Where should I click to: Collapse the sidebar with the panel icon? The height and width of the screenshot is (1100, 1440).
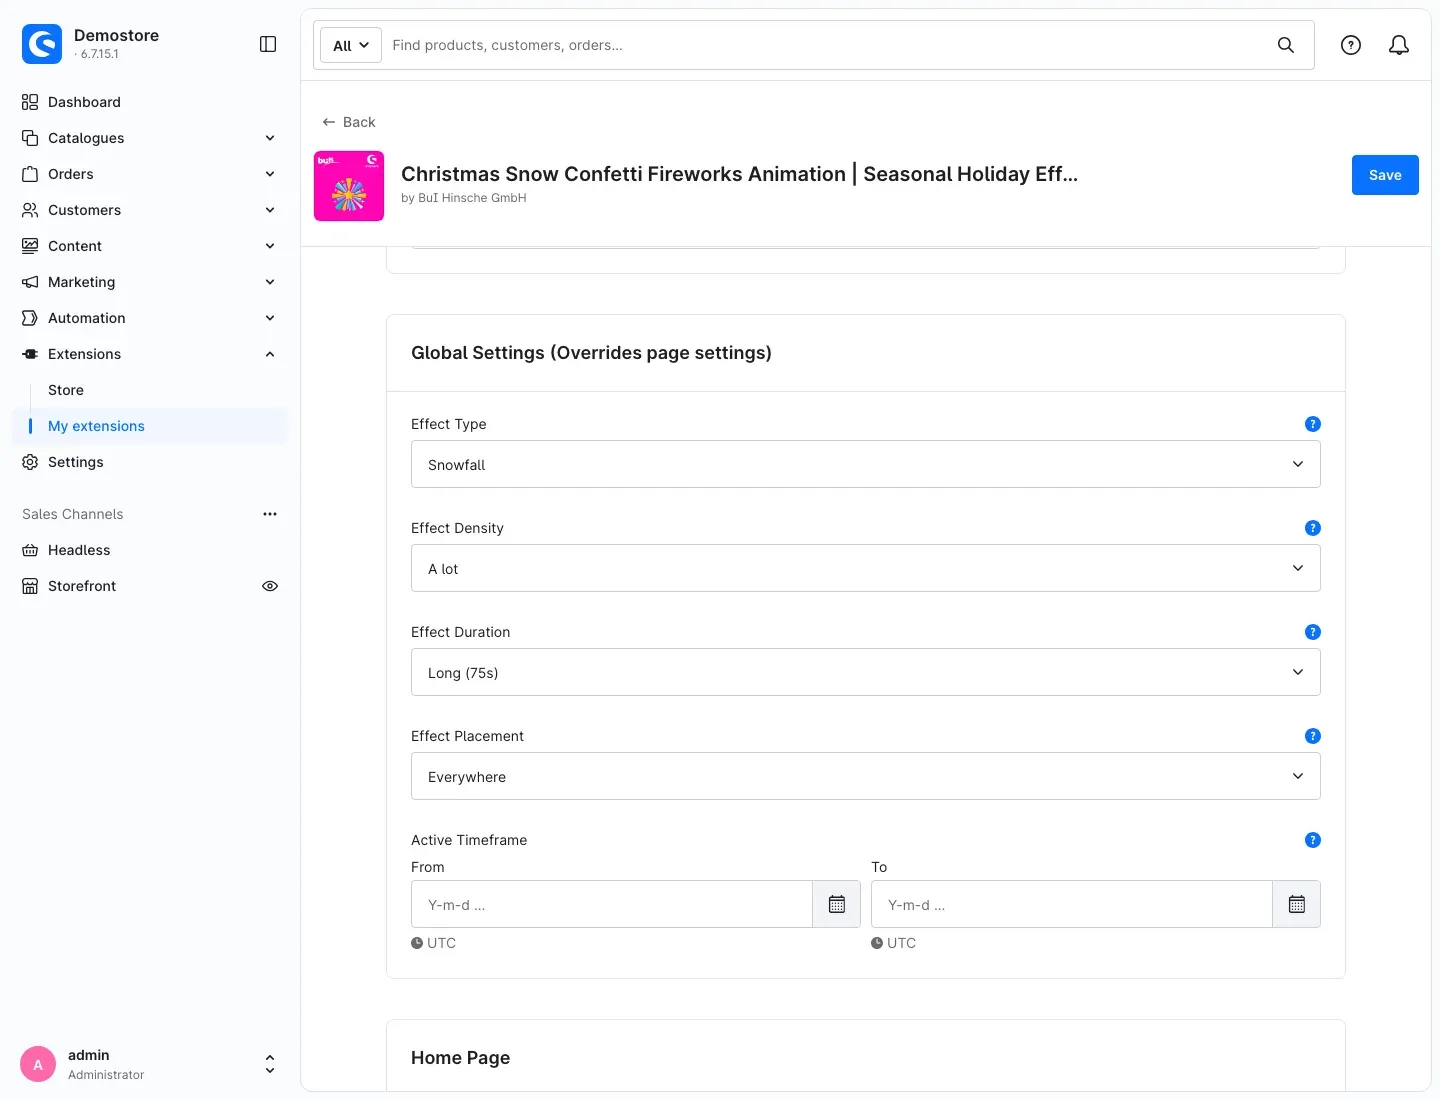(x=268, y=44)
